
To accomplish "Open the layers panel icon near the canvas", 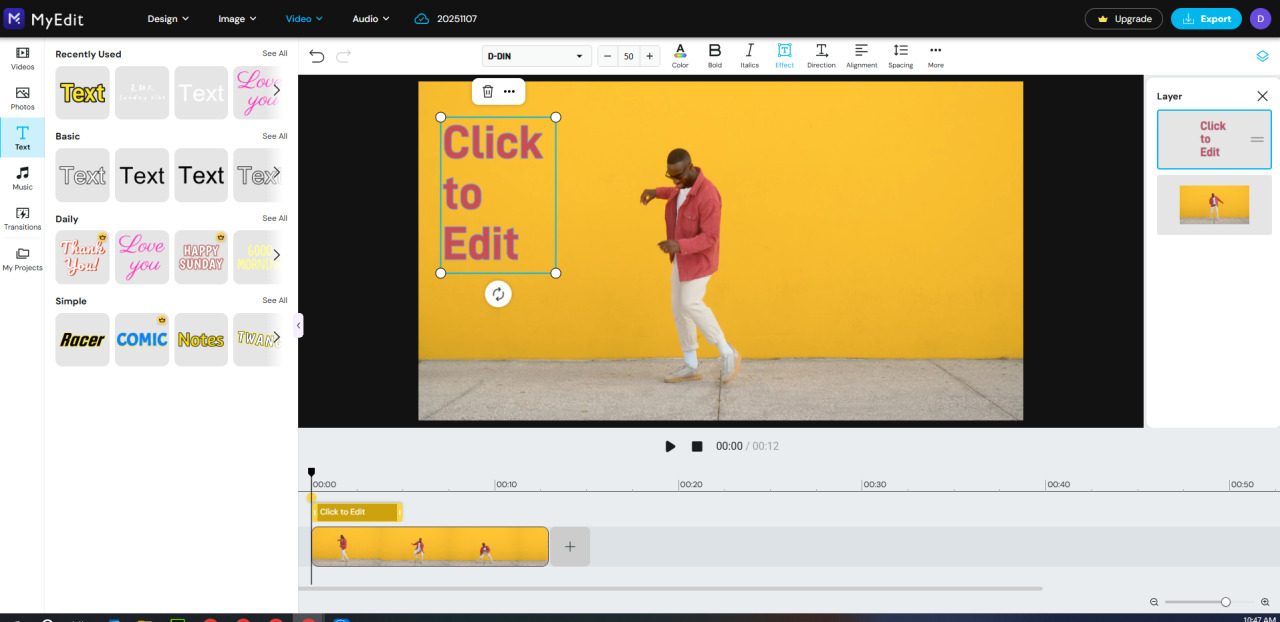I will [1261, 56].
